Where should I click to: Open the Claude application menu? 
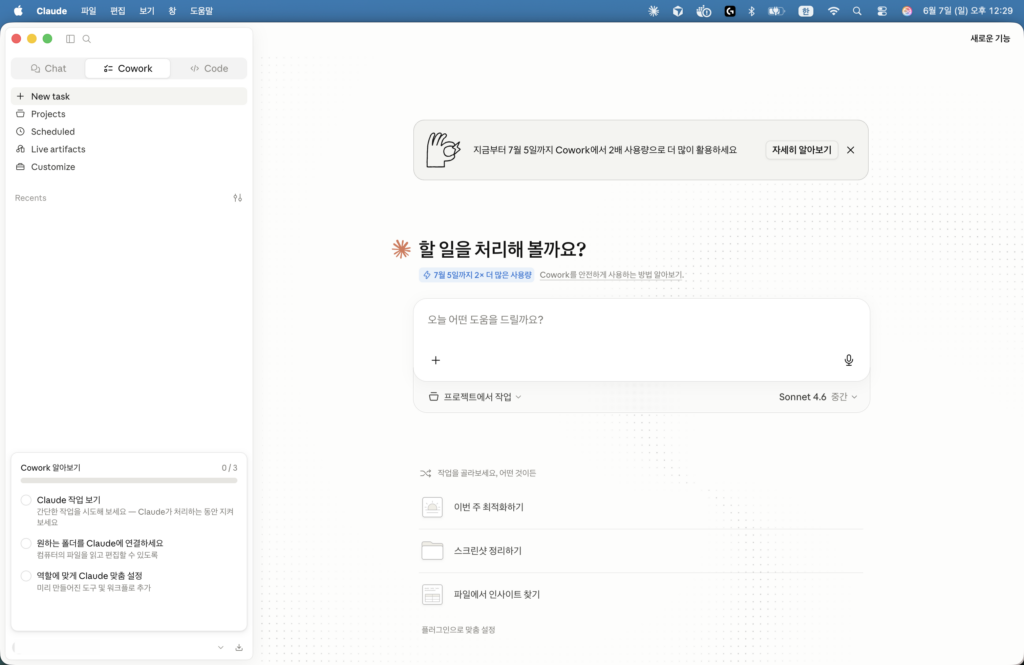tap(52, 11)
